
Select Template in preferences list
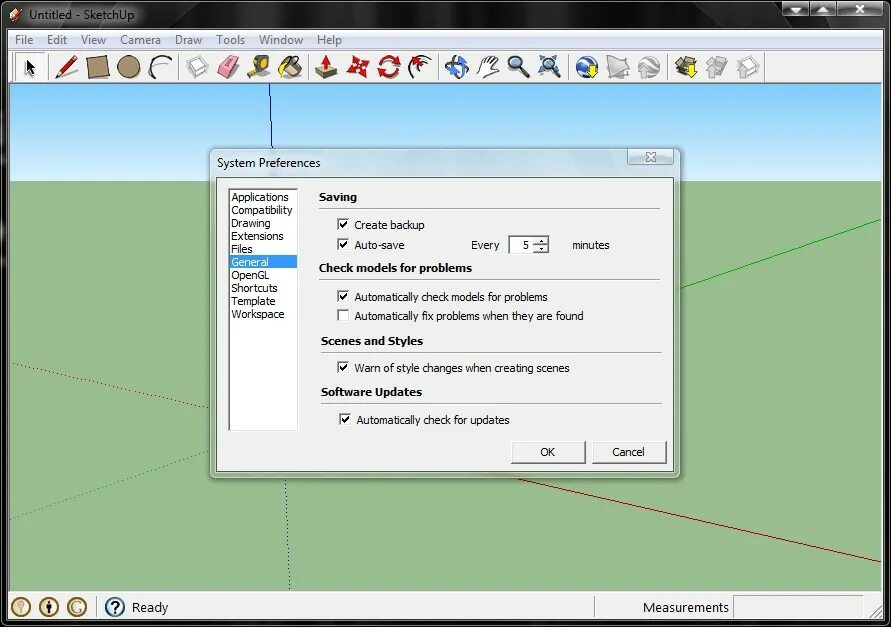pos(263,301)
